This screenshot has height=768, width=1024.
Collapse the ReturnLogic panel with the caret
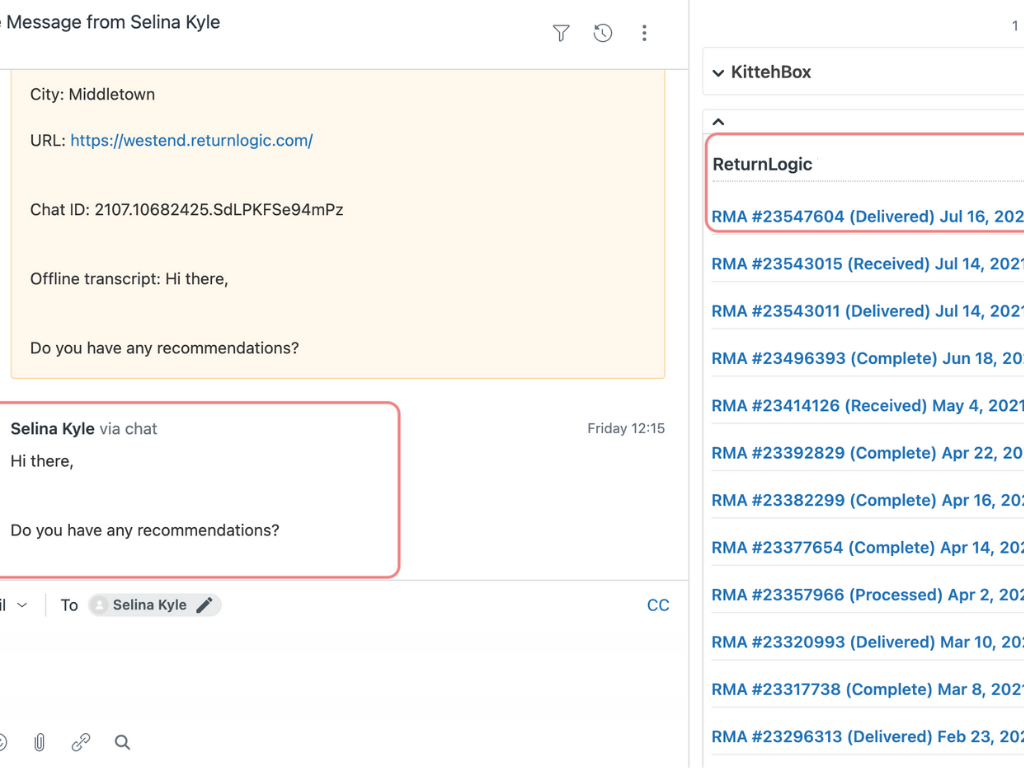click(x=718, y=122)
